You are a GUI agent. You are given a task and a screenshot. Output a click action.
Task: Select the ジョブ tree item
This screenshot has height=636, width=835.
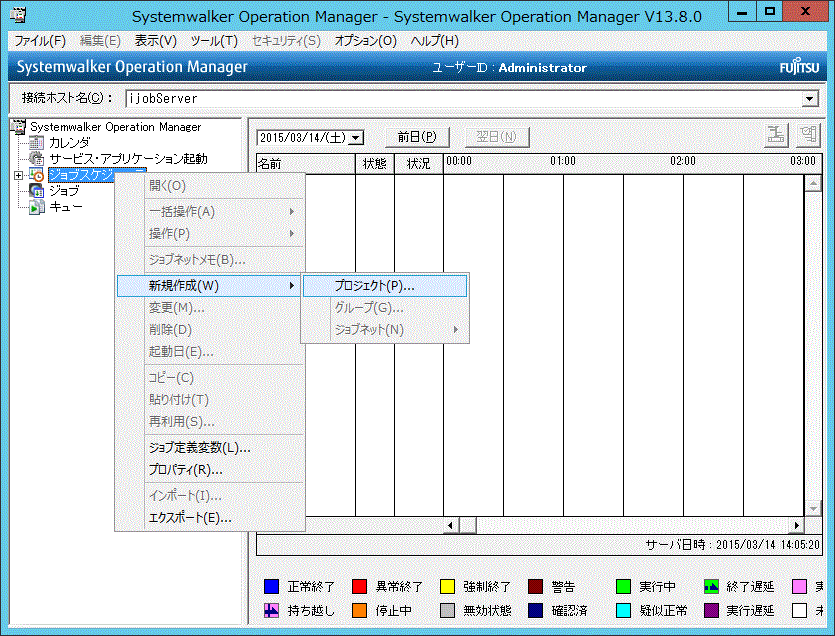pyautogui.click(x=64, y=191)
